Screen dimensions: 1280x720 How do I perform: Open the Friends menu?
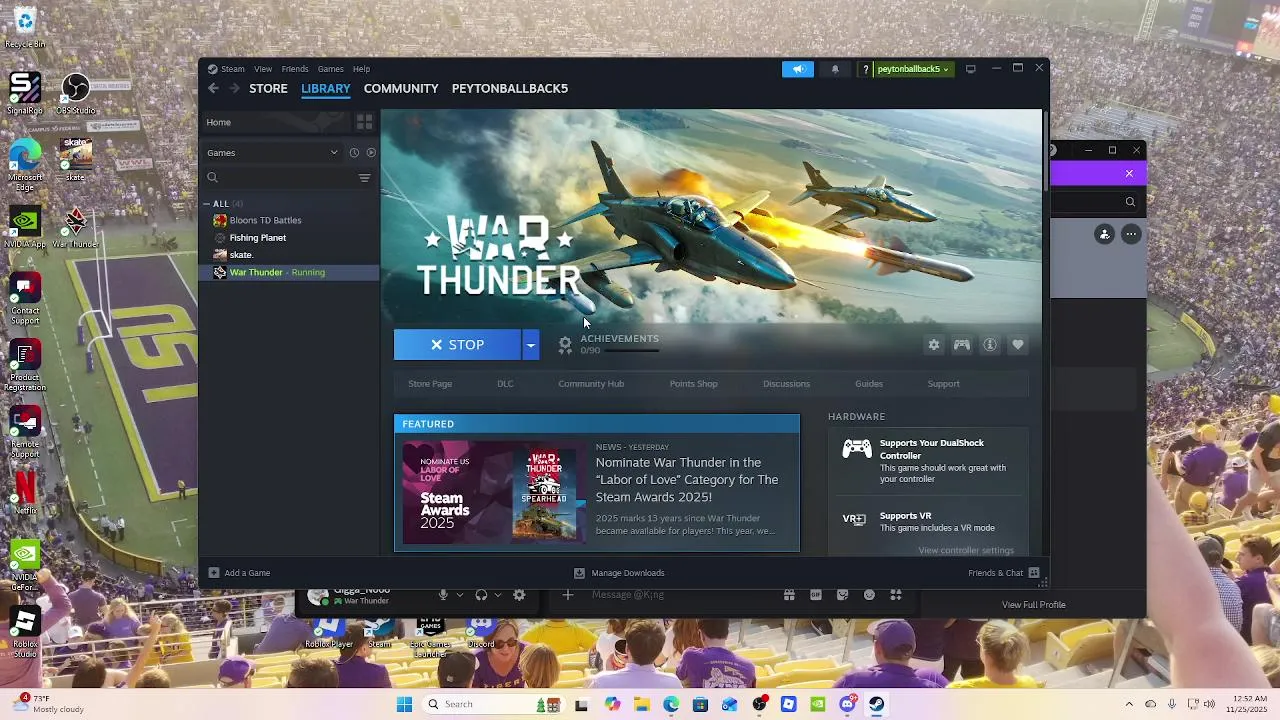pyautogui.click(x=295, y=69)
